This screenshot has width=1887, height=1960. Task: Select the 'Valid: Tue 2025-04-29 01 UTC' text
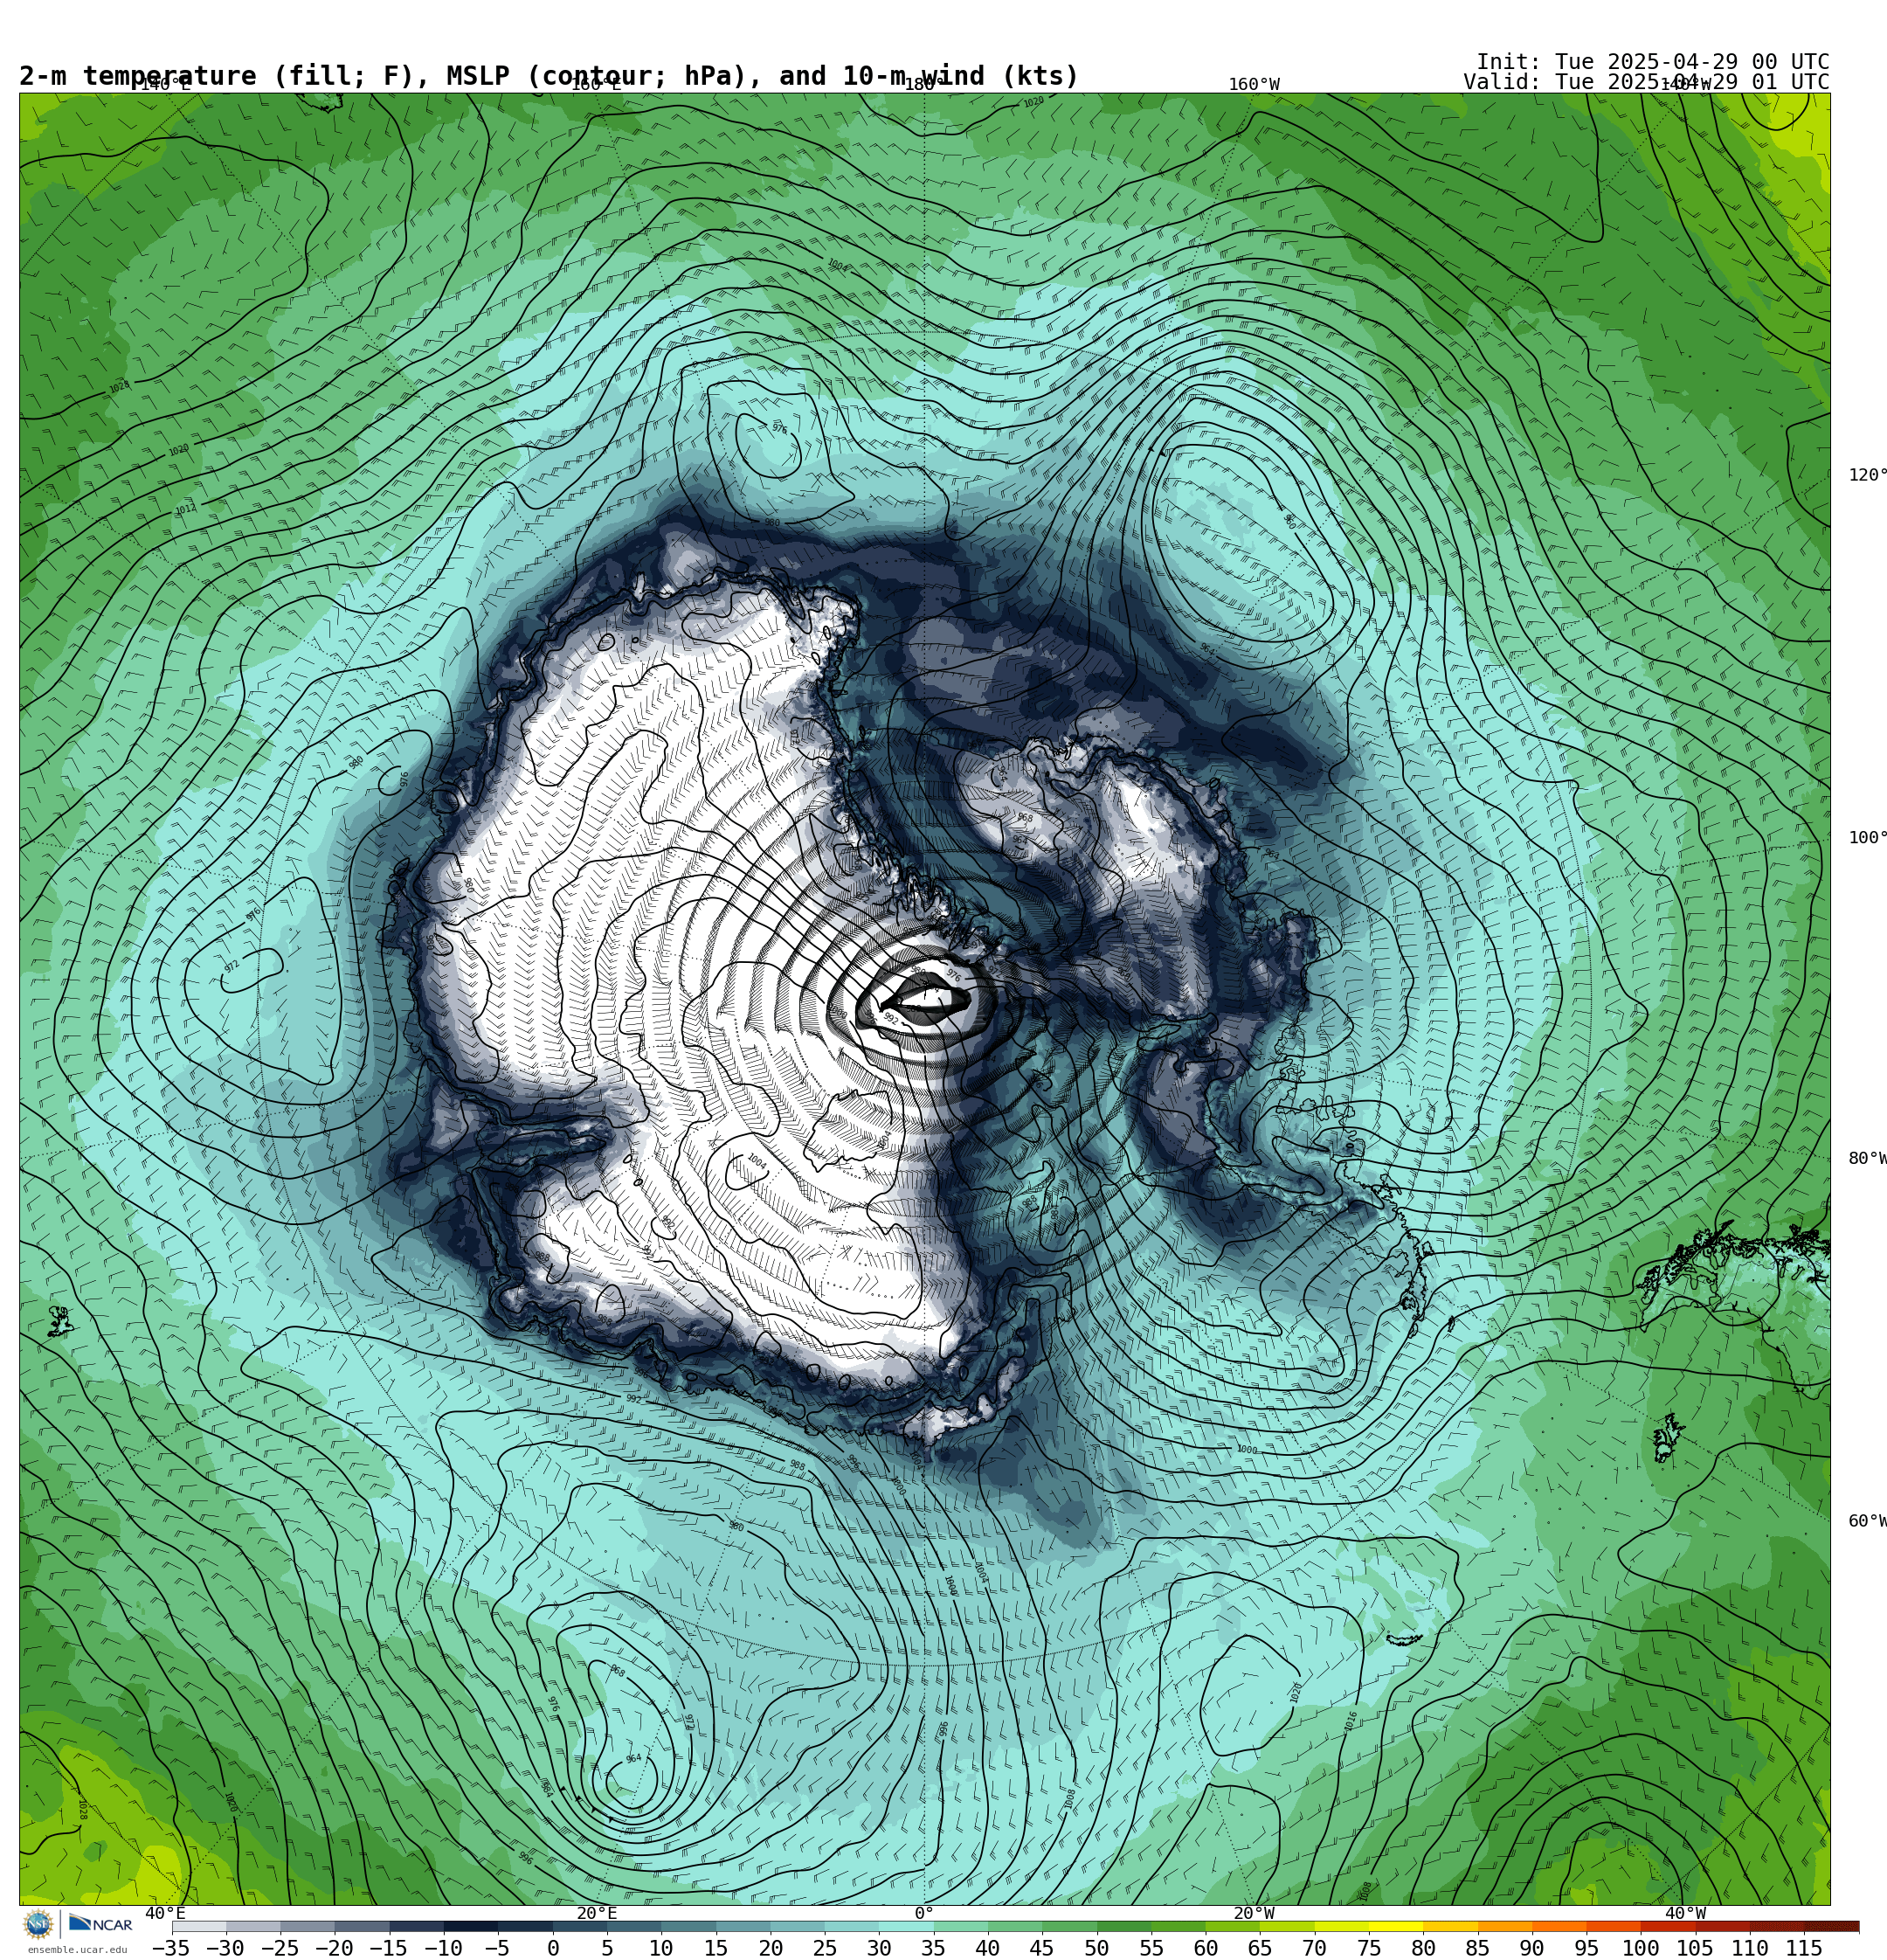(1647, 82)
